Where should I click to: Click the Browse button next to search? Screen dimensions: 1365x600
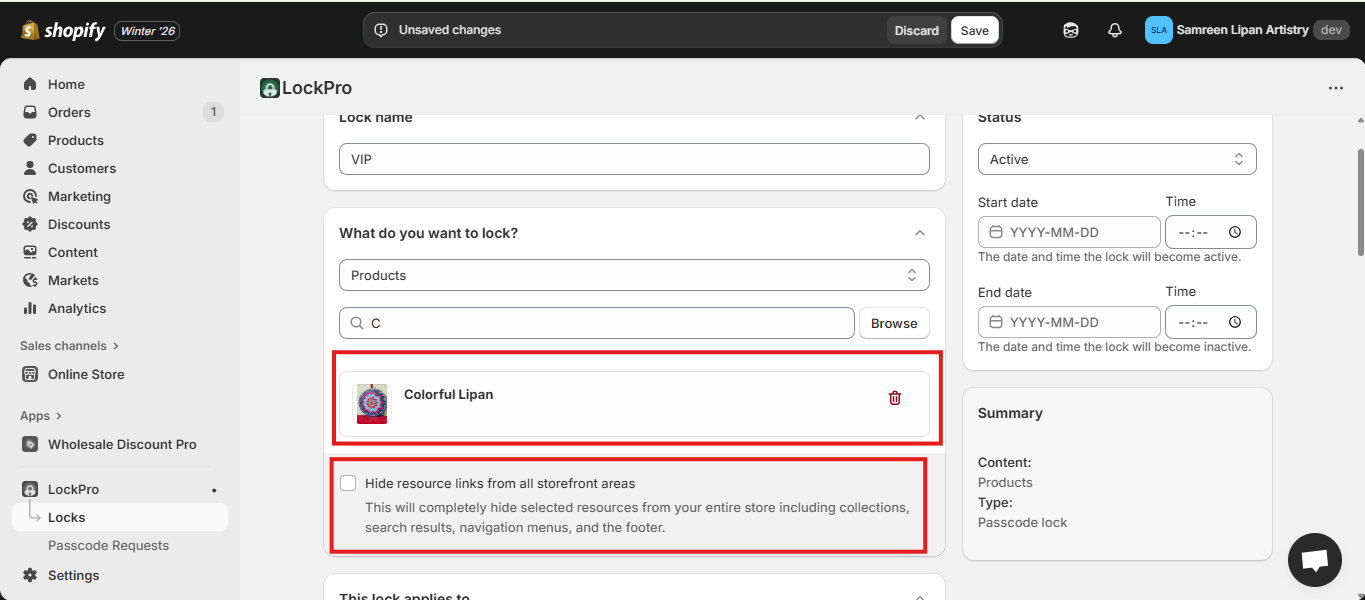(893, 323)
